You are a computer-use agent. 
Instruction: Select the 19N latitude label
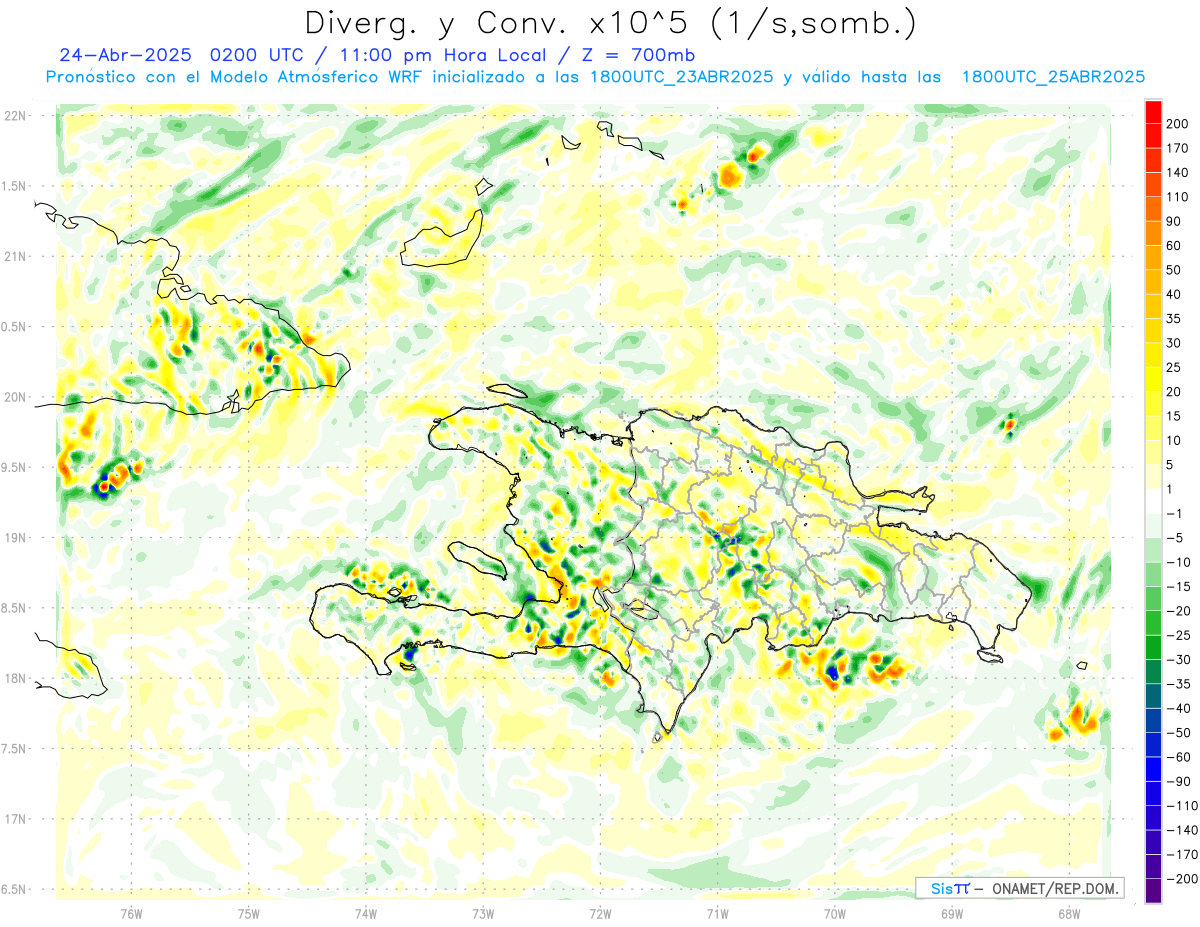pyautogui.click(x=15, y=537)
